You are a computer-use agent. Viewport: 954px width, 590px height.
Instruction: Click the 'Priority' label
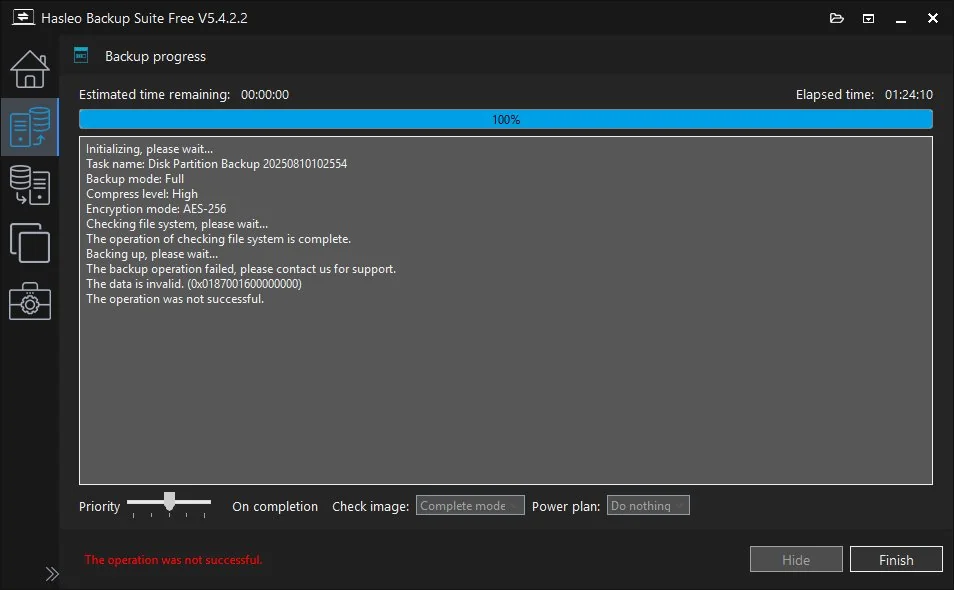tap(99, 506)
